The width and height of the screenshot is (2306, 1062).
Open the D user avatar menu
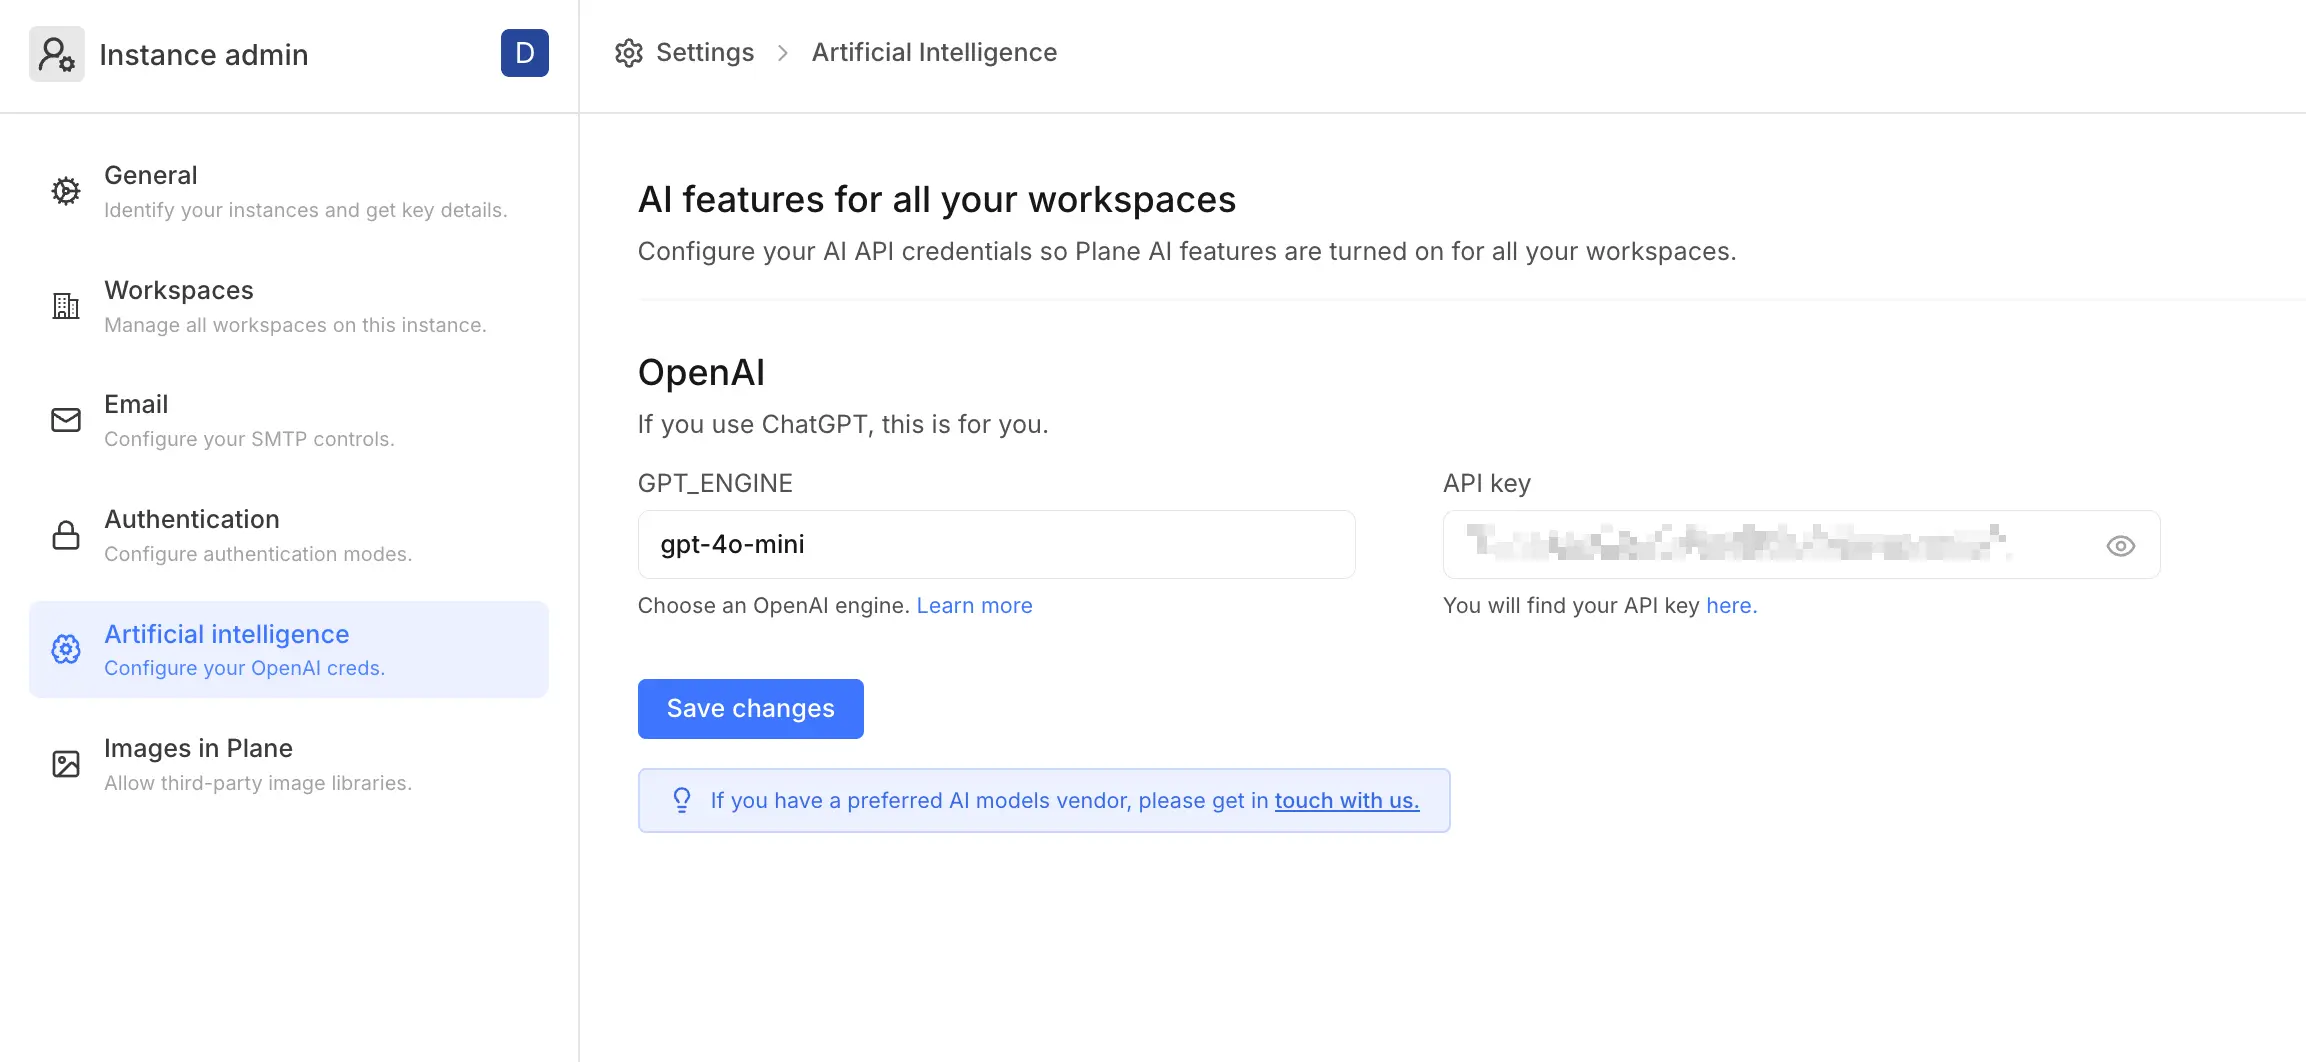[x=524, y=53]
